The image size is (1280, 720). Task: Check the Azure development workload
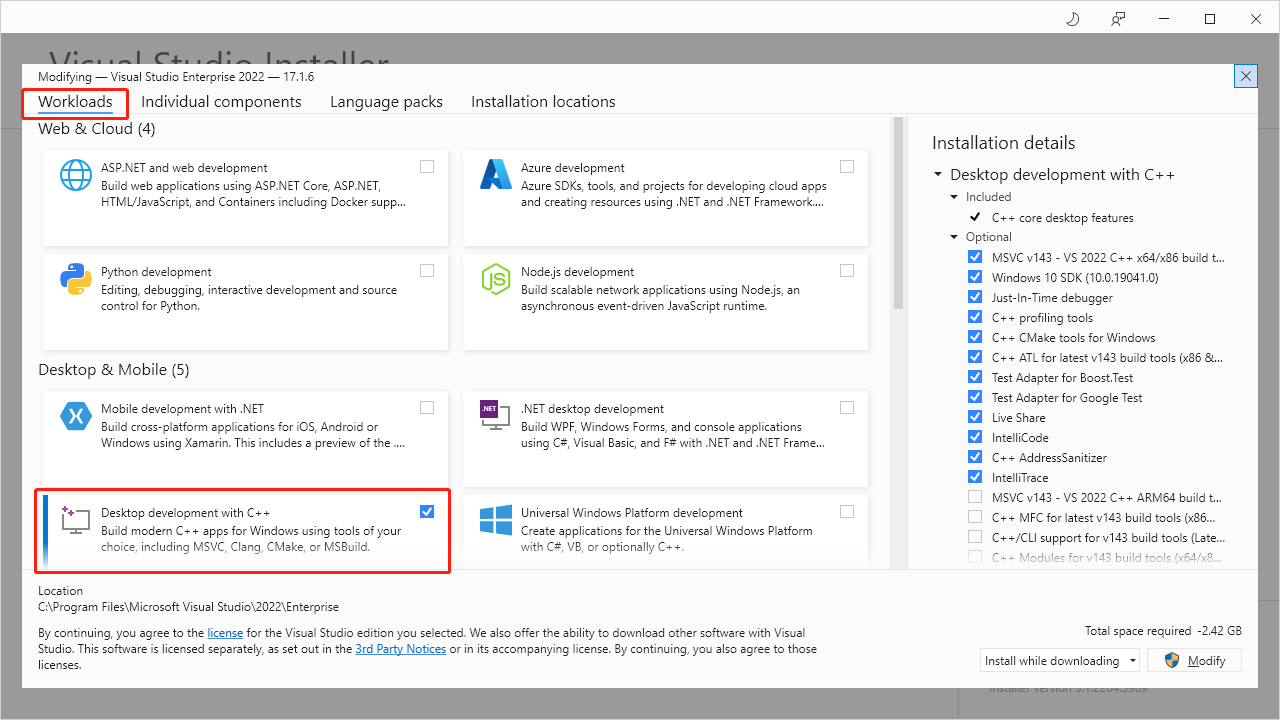(847, 167)
